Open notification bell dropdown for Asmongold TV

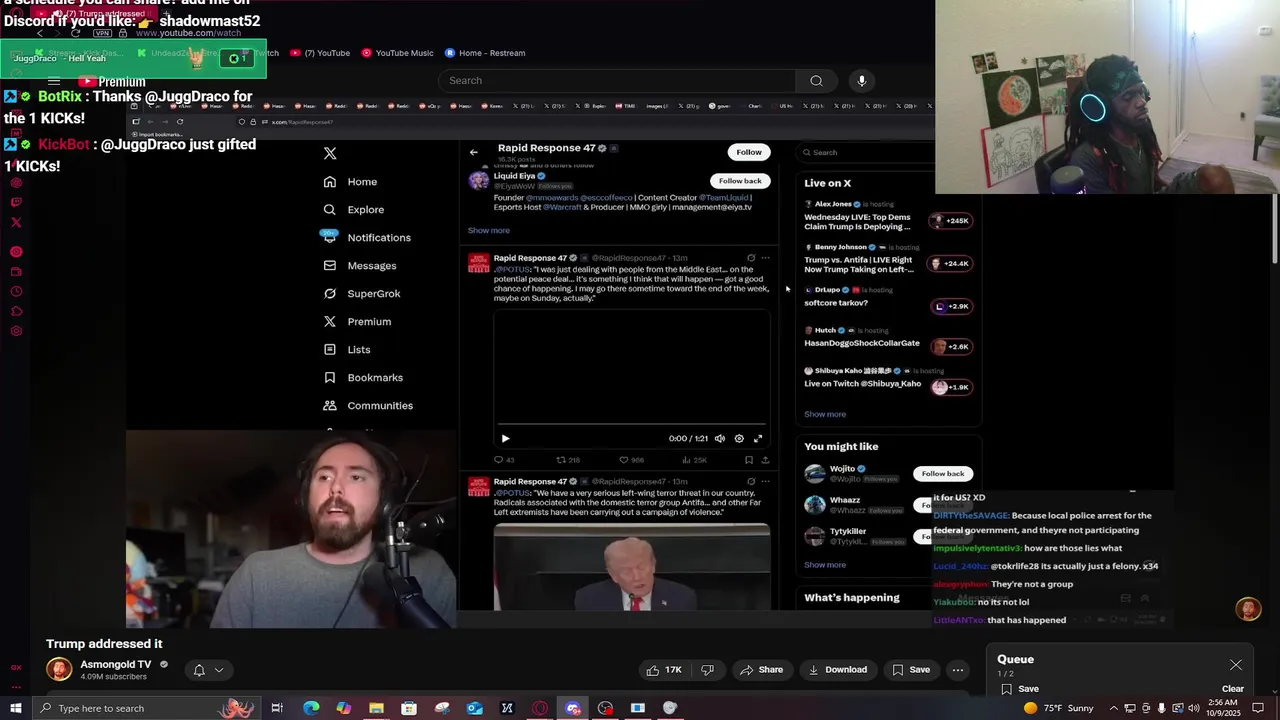pyautogui.click(x=207, y=670)
